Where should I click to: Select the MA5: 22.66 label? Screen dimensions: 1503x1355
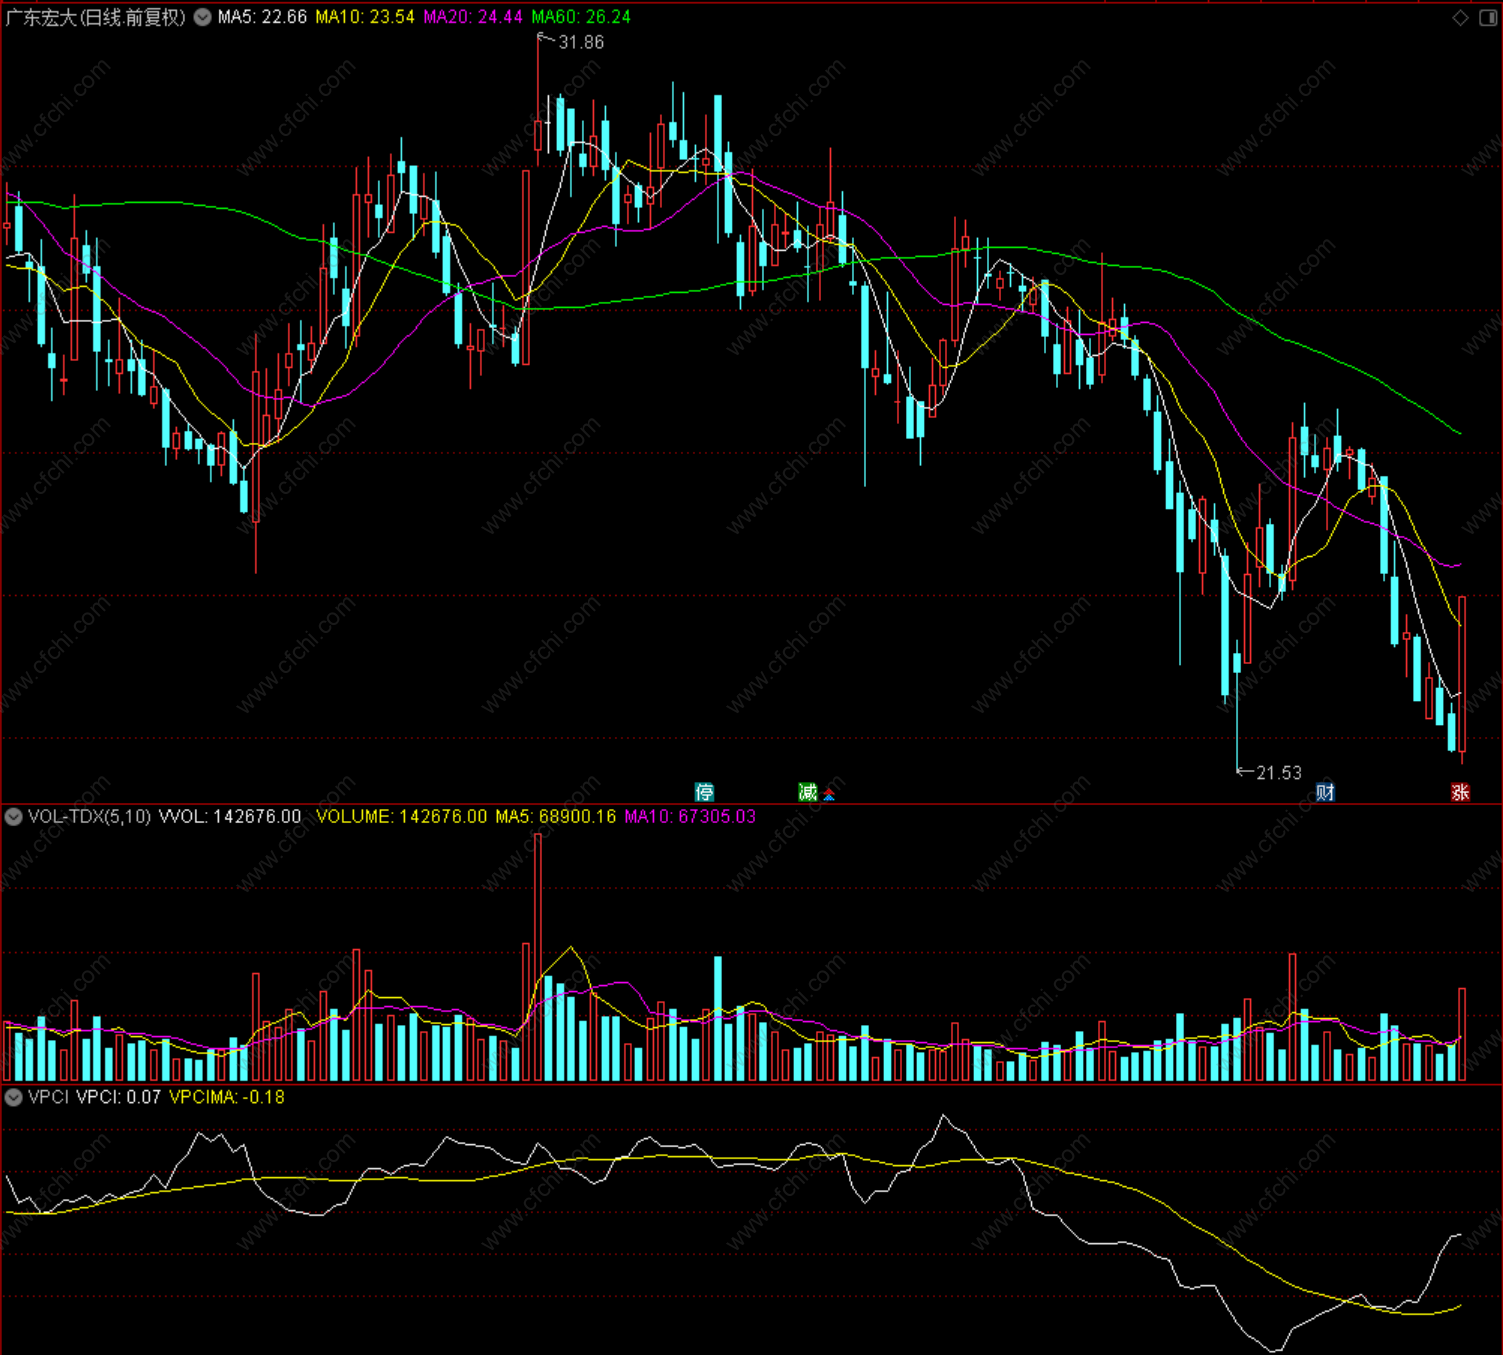coord(262,17)
